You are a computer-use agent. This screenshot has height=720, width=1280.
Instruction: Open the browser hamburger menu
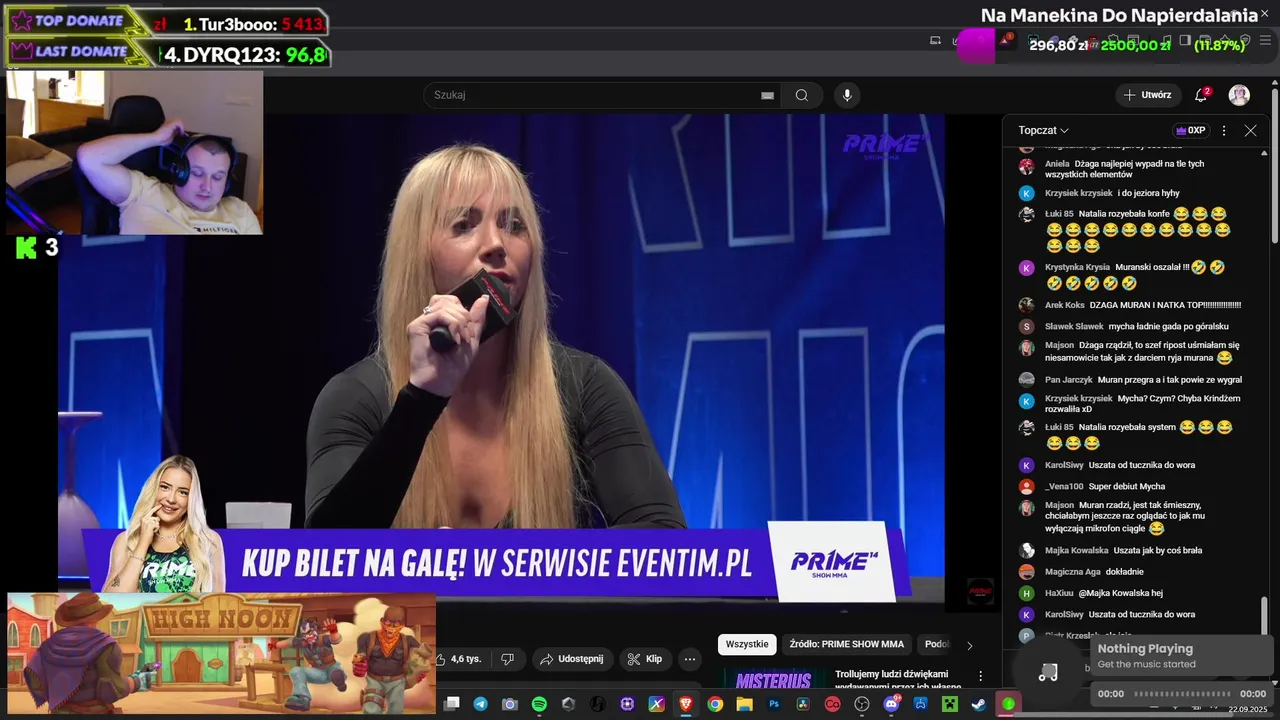1266,40
